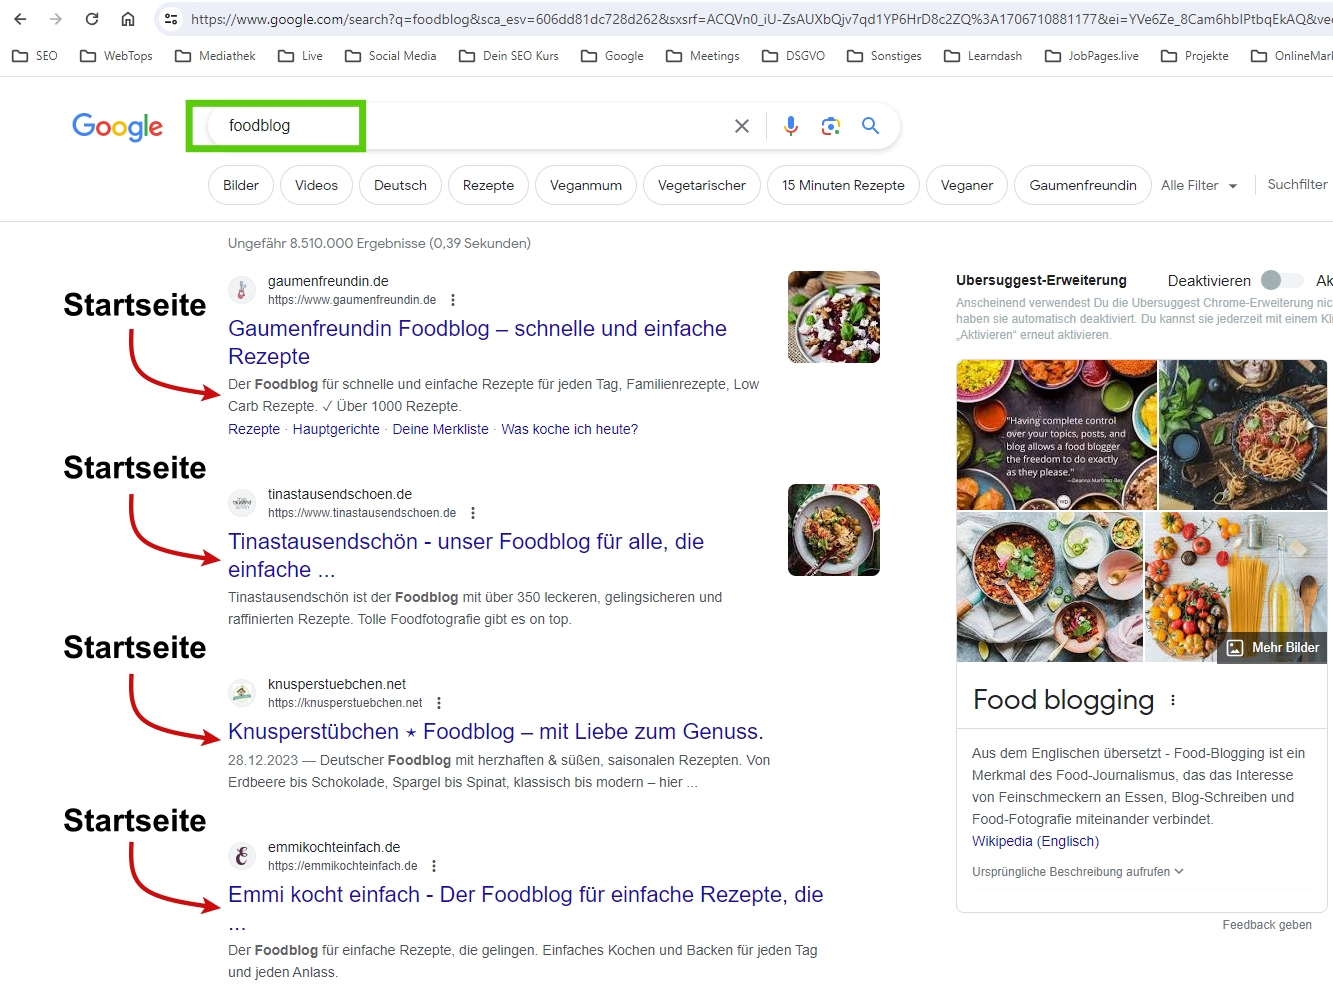1333x988 pixels.
Task: Disable the Ubersuggest extension toggle
Action: 1282,281
